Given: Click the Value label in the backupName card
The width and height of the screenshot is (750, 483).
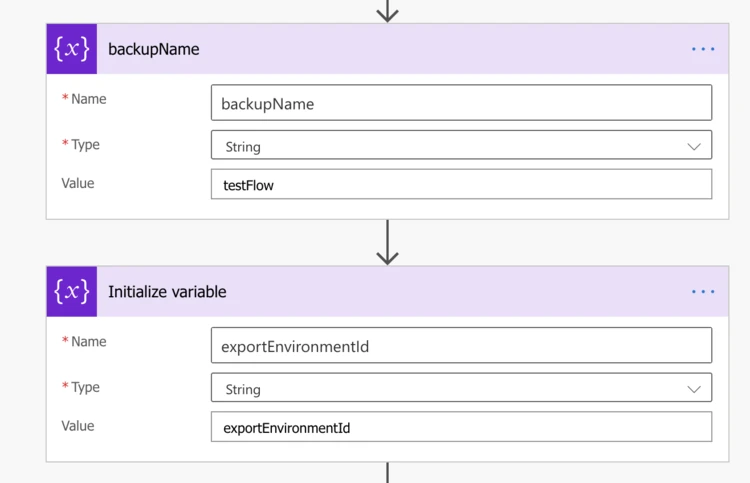Looking at the screenshot, I should 78,183.
